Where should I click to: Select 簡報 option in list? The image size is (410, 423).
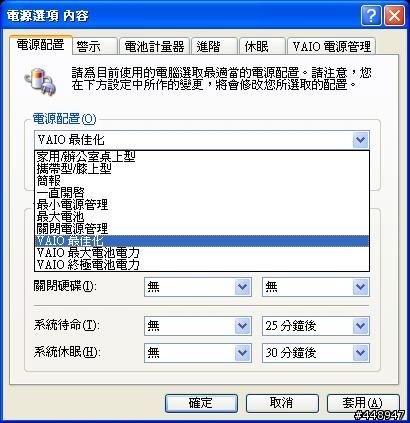[x=202, y=181]
